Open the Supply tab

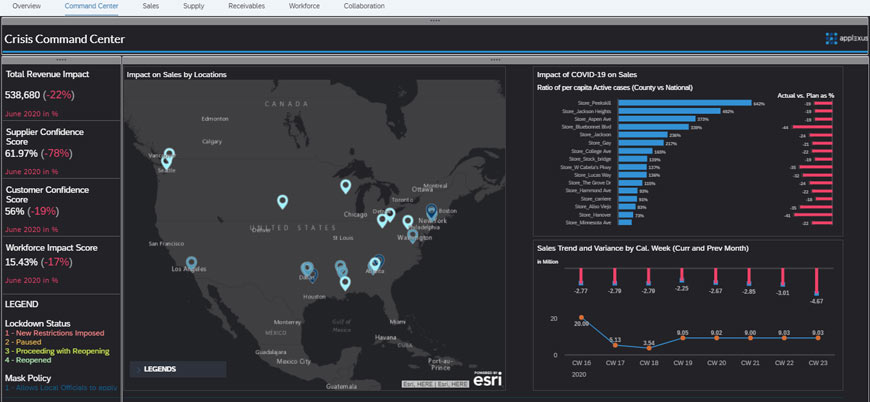[x=194, y=6]
